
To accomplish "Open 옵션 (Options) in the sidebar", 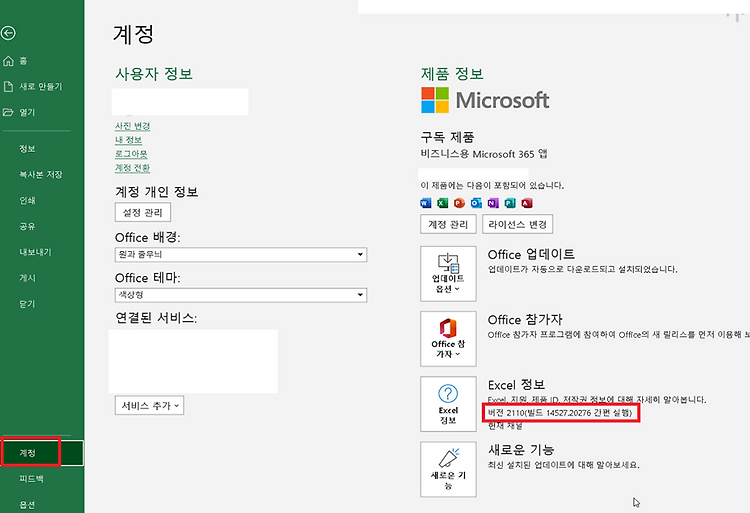I will (27, 504).
